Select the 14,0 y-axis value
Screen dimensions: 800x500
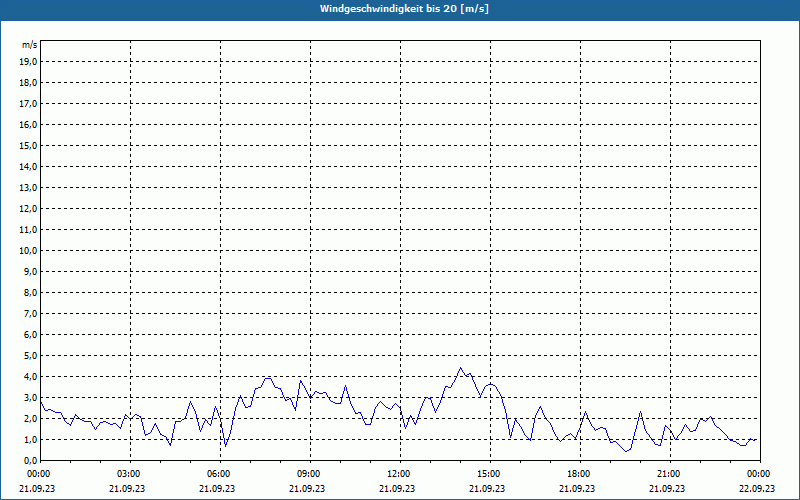[28, 166]
